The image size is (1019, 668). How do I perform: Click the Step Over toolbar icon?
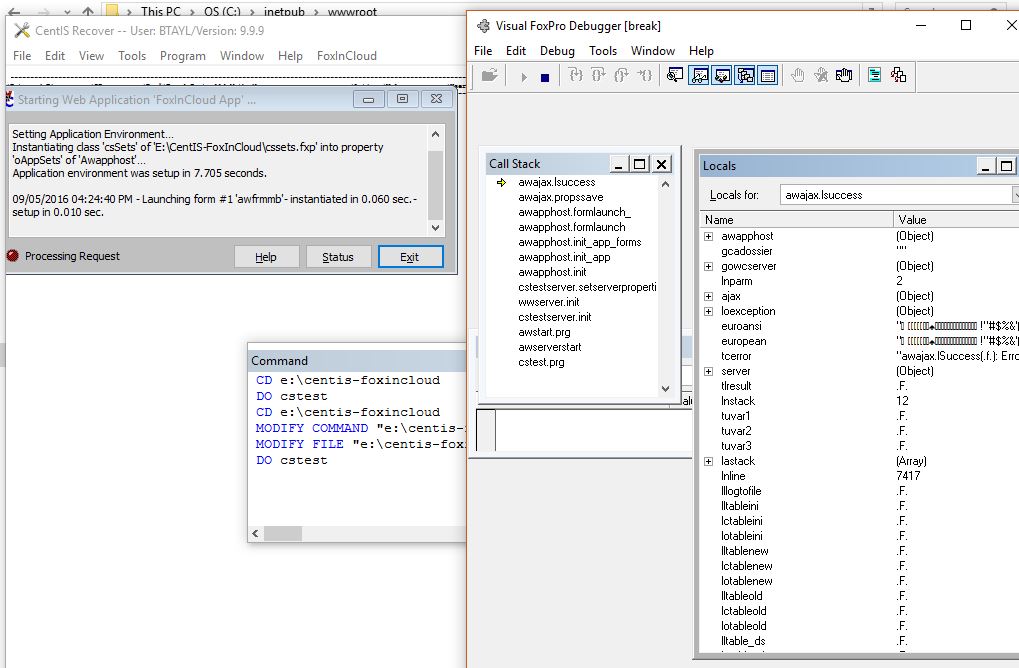(x=598, y=75)
